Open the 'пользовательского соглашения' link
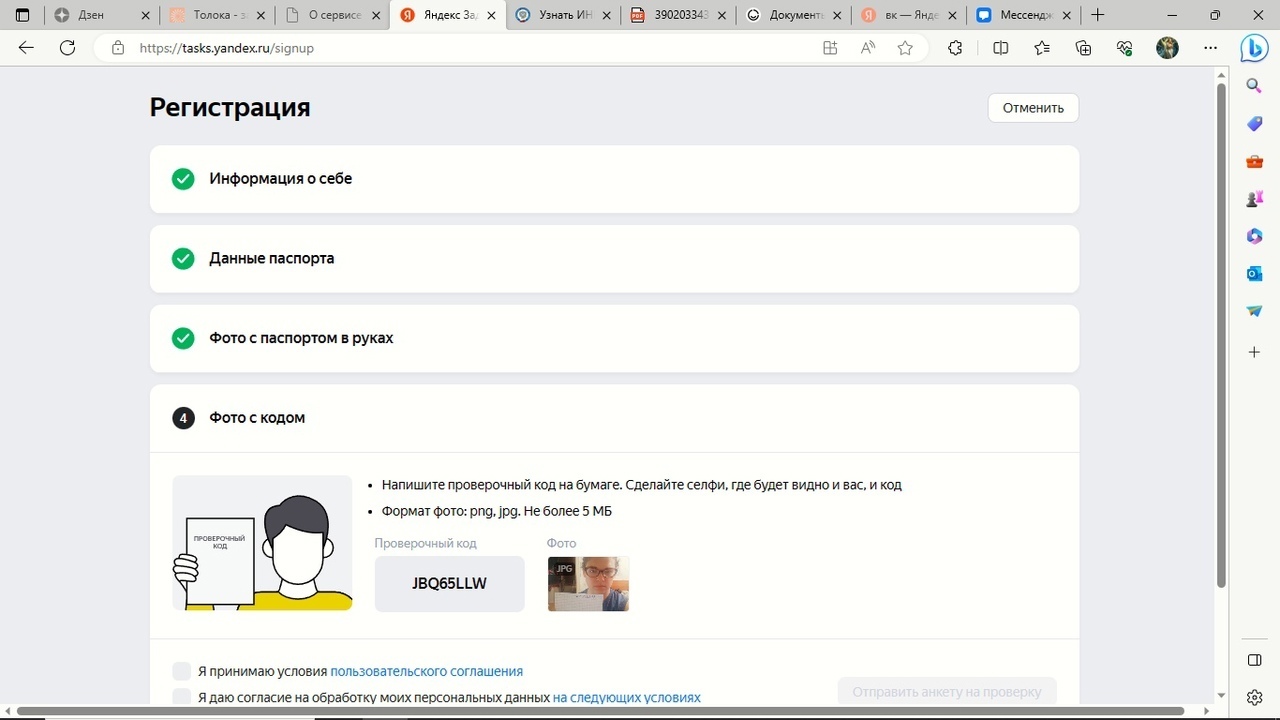Screen dimensions: 1280x720 [x=426, y=671]
